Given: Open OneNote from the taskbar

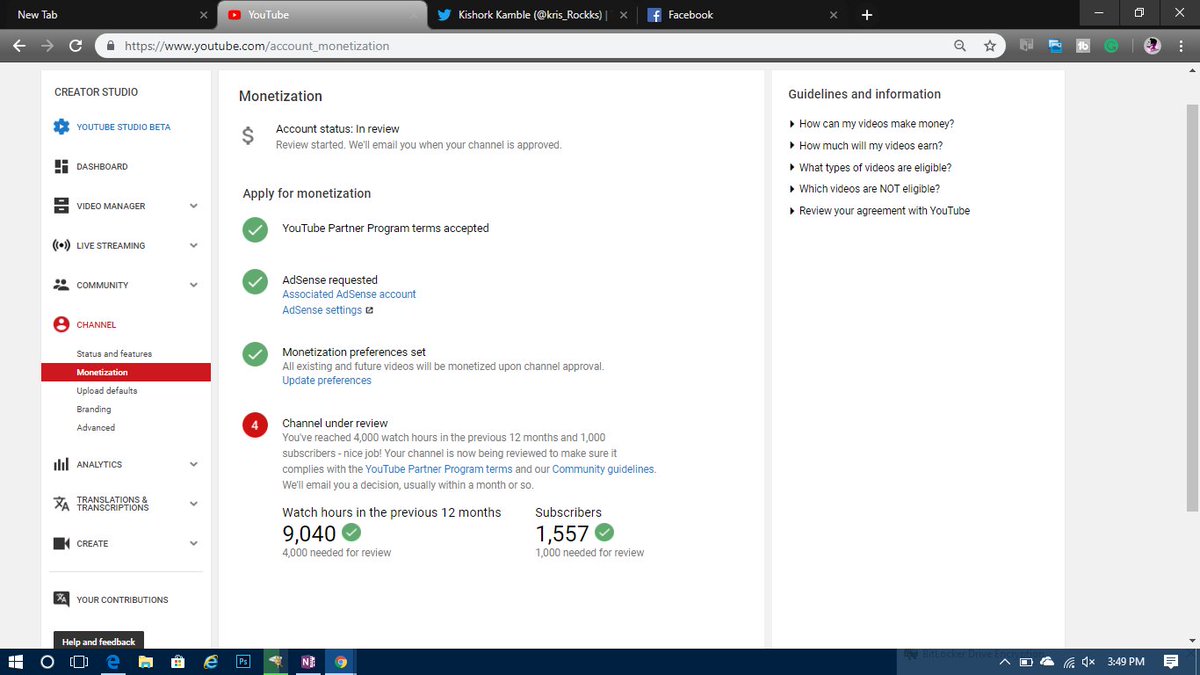Looking at the screenshot, I should [x=307, y=661].
